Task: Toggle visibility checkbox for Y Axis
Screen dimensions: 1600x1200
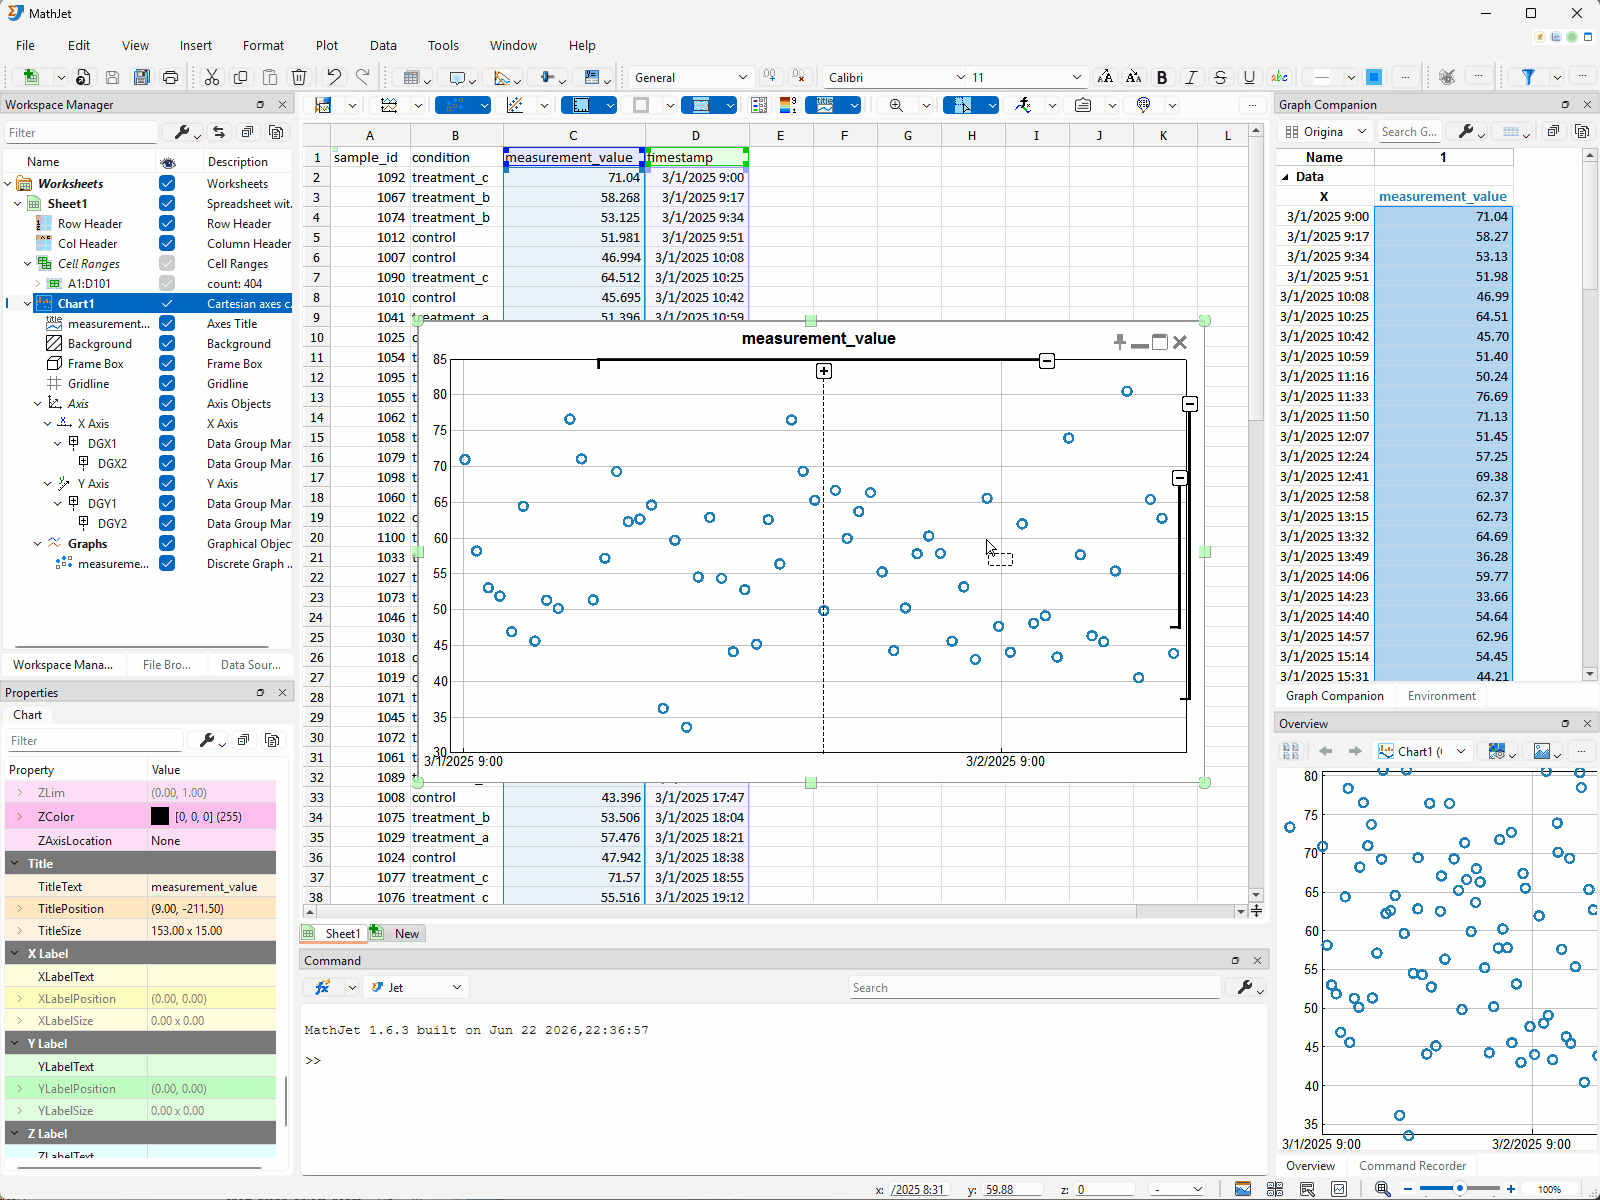Action: 167,483
